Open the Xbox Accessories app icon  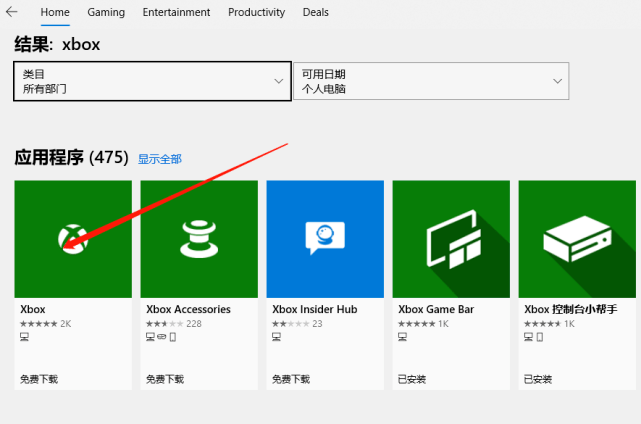(x=199, y=239)
